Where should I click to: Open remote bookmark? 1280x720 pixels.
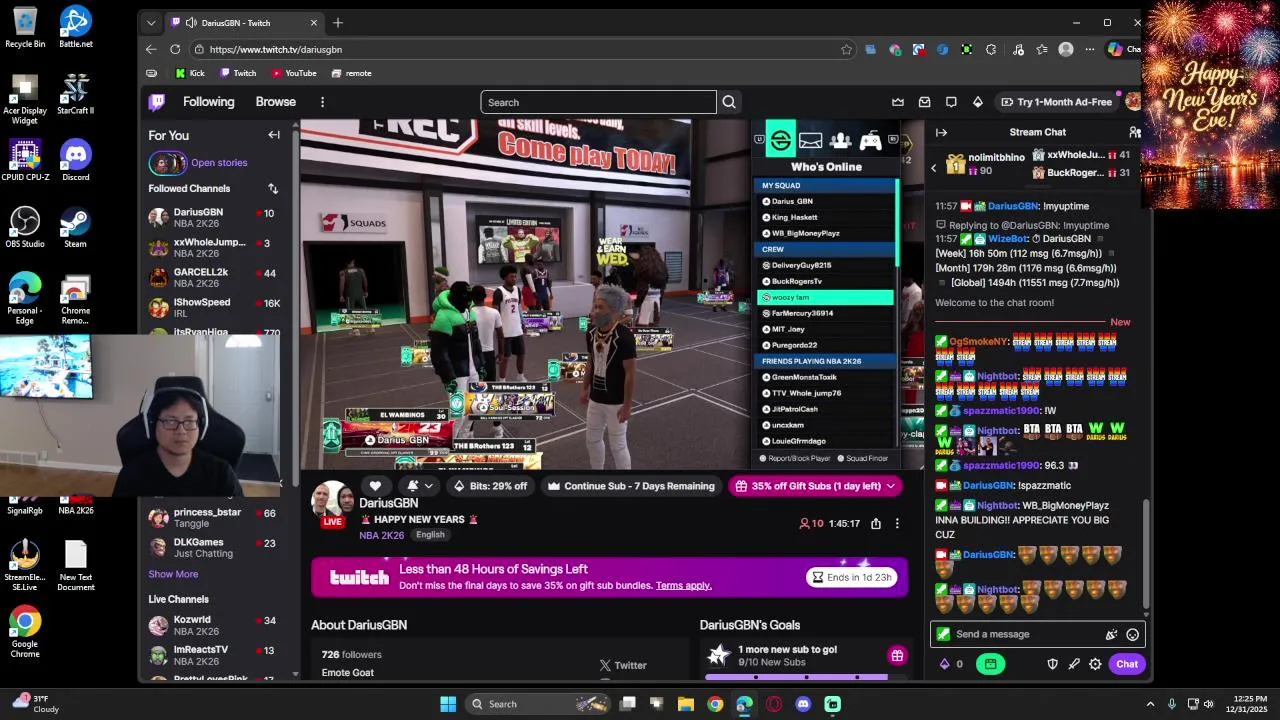coord(351,73)
